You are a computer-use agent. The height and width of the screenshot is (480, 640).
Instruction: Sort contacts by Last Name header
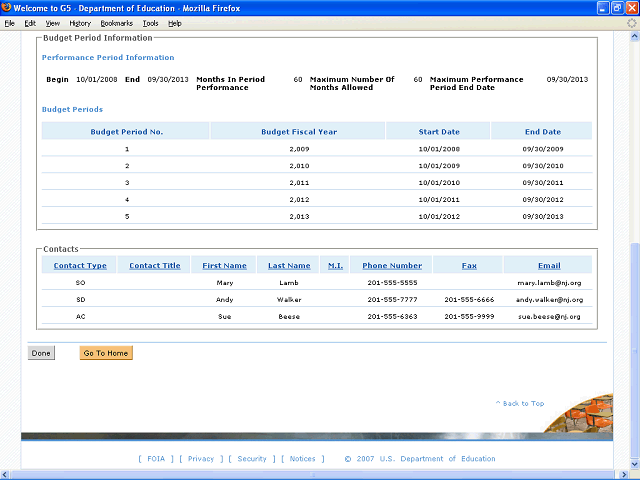tap(289, 266)
